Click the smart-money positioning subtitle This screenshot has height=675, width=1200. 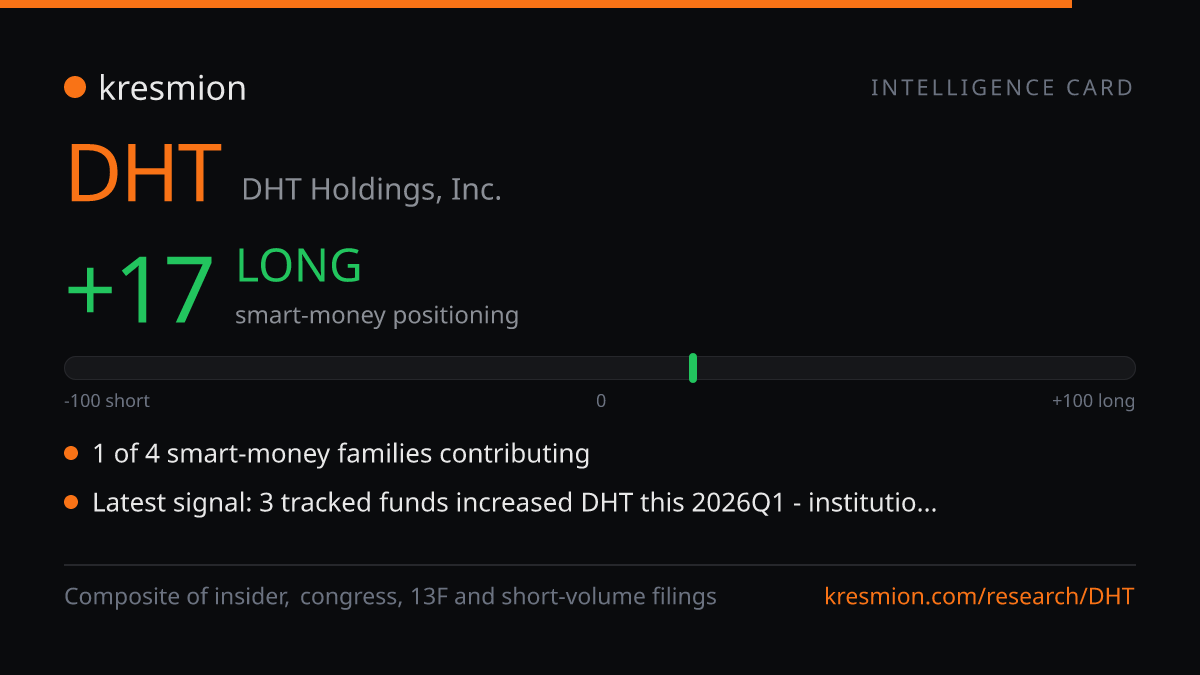point(377,316)
